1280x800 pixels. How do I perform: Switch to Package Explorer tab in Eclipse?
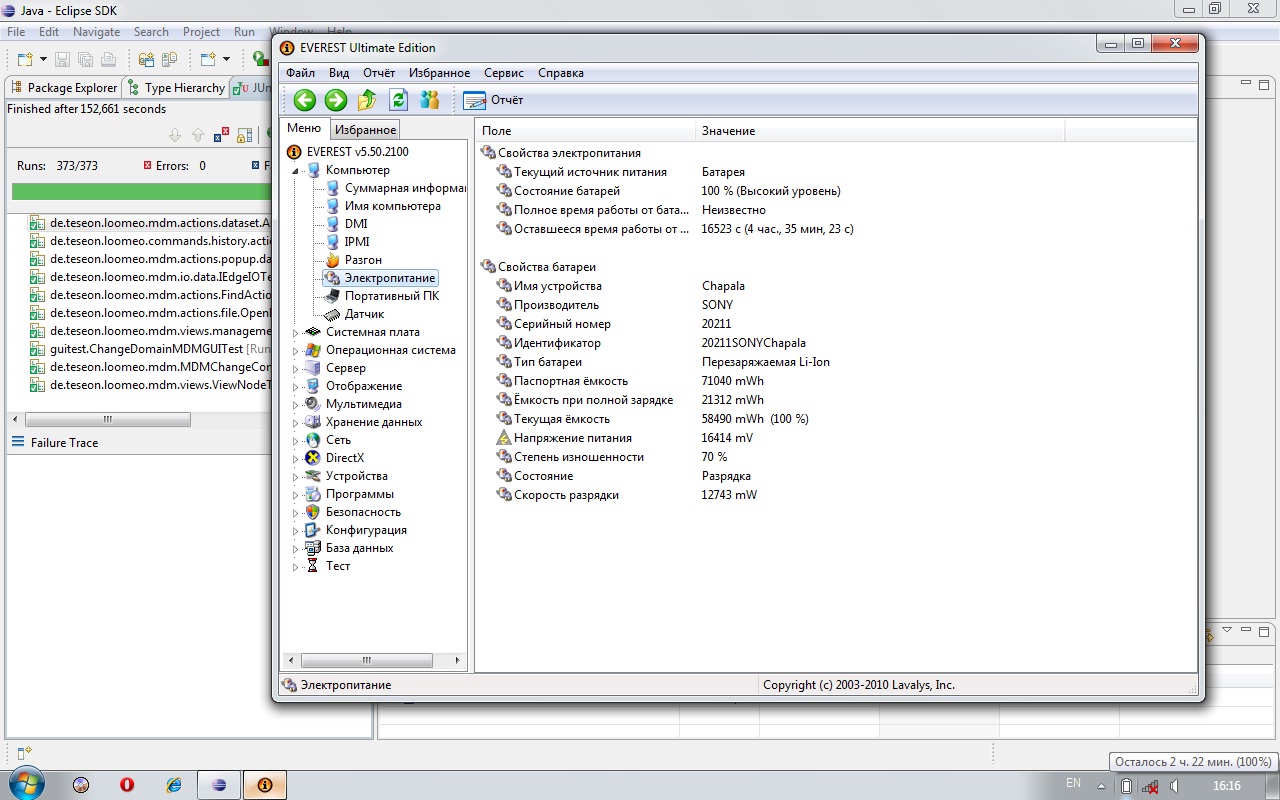(x=63, y=88)
